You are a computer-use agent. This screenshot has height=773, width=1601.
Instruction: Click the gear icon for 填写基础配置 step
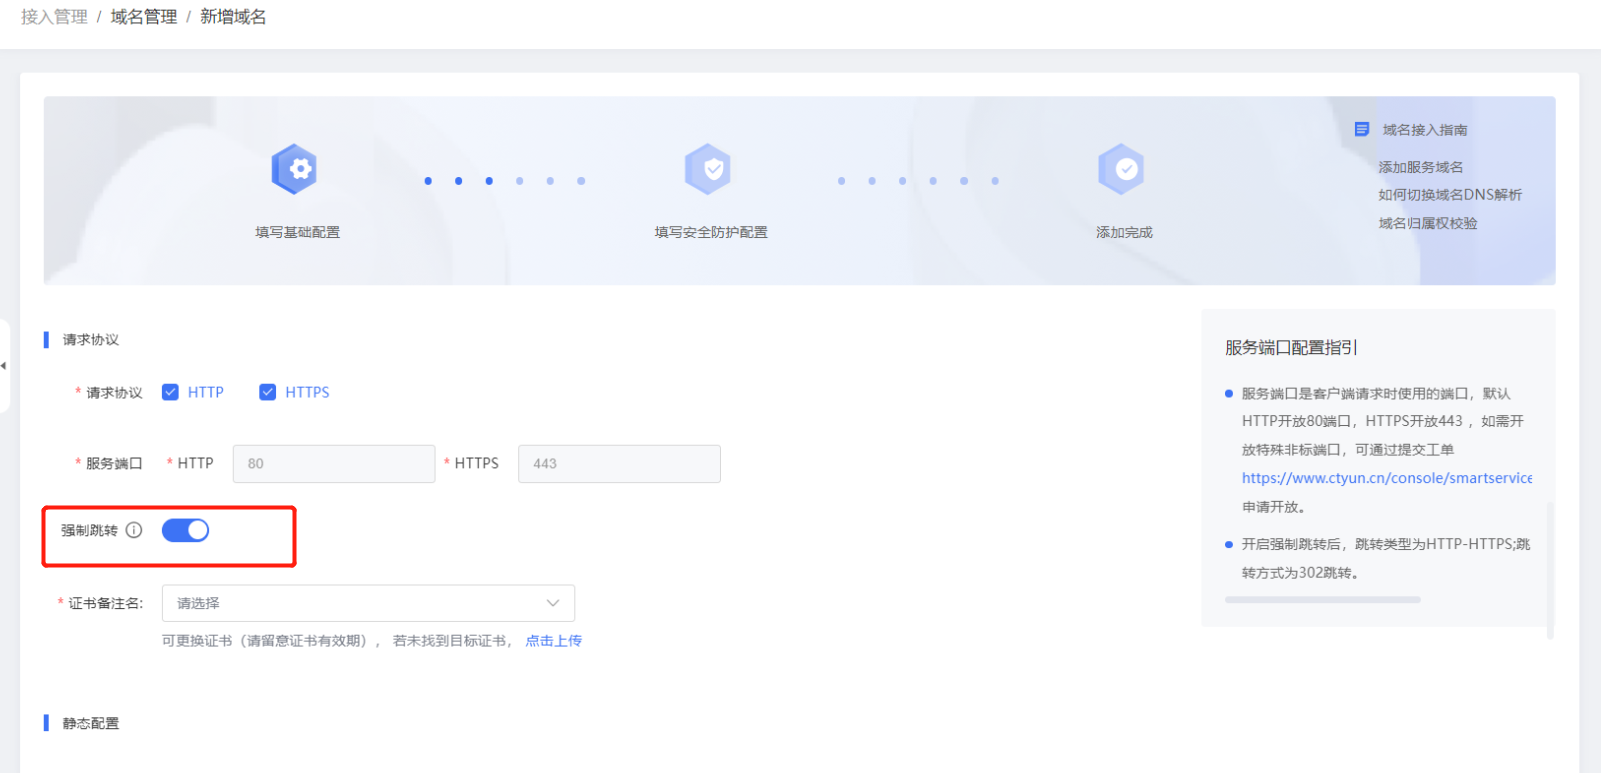[x=294, y=169]
